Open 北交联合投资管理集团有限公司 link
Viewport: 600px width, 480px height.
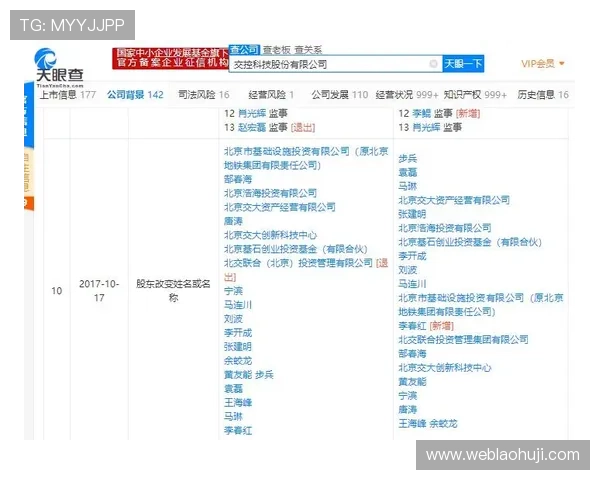pos(463,340)
